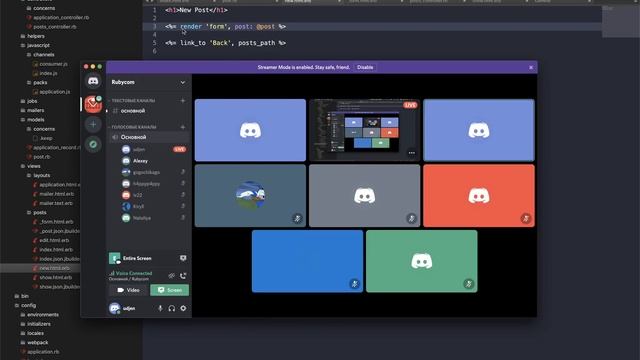
Task: Open show.html.erb in editor sidebar
Action: point(56,278)
